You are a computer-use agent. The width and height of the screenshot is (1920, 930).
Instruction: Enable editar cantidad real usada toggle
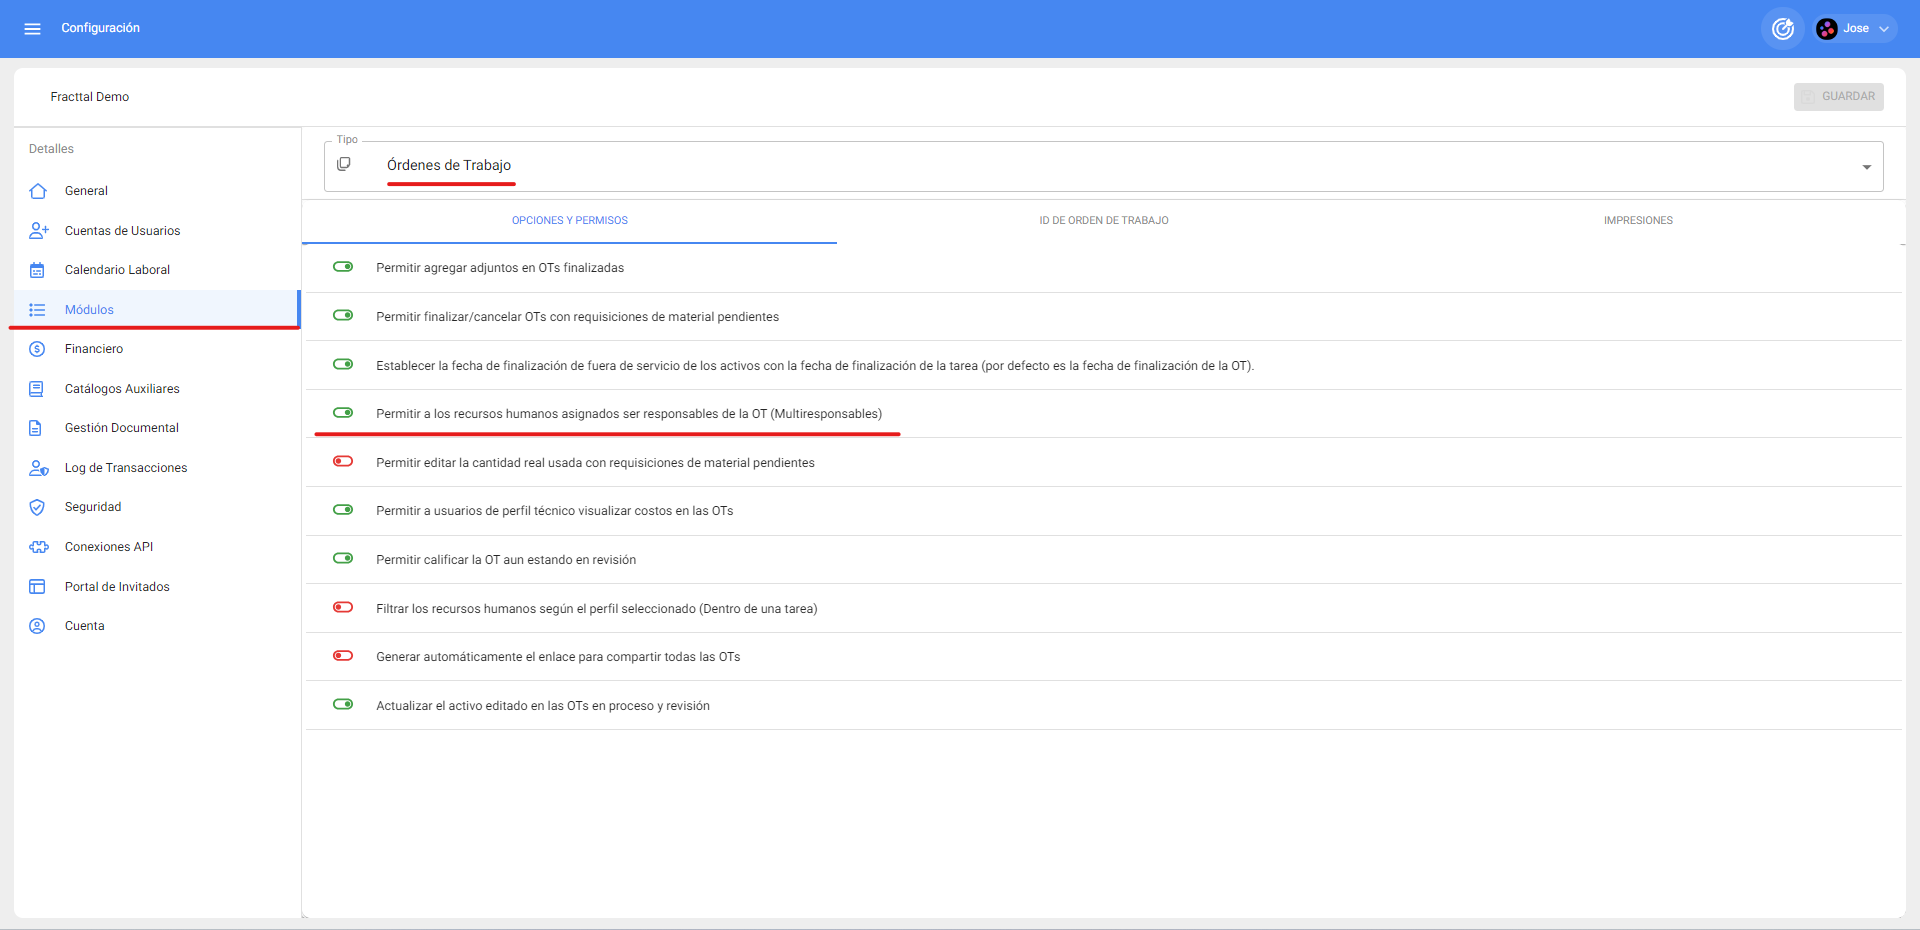coord(343,462)
